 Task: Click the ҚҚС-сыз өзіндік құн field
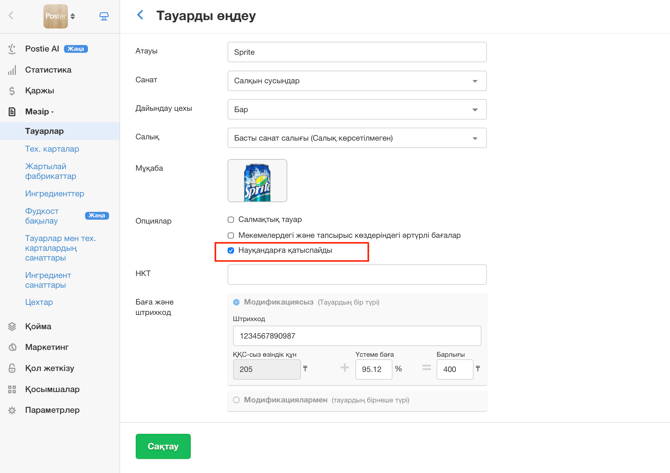(x=267, y=369)
